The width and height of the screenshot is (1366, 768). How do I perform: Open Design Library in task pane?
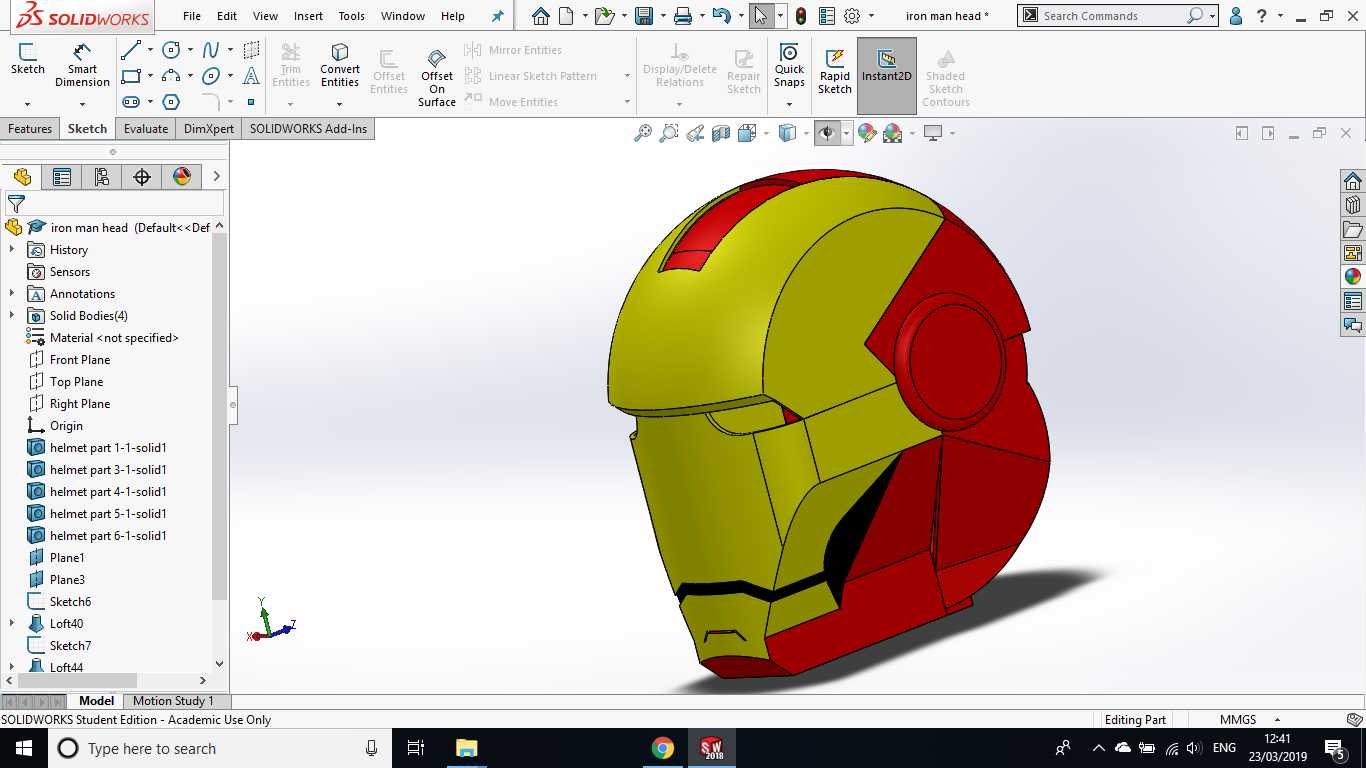1353,205
